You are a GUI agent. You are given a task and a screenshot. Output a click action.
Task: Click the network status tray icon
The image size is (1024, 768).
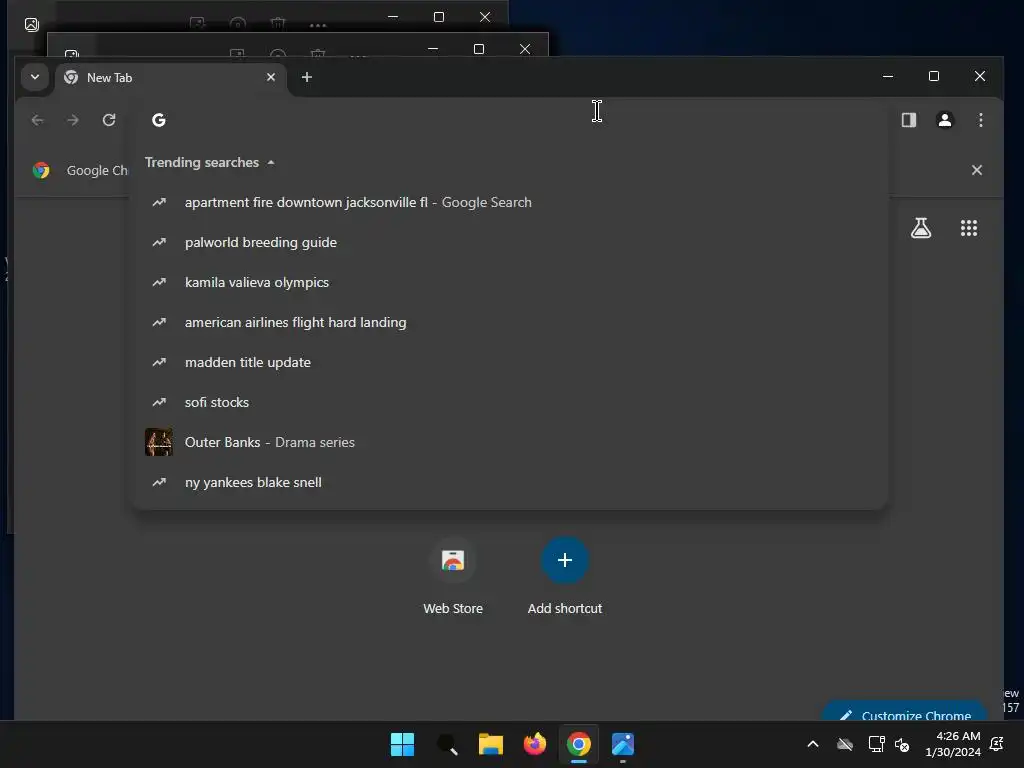pos(876,744)
